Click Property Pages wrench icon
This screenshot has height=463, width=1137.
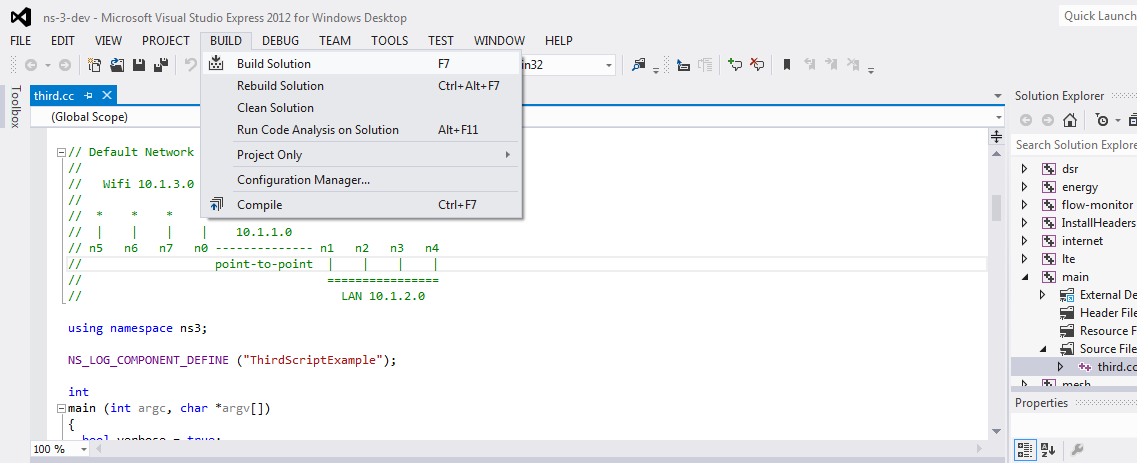[x=1078, y=449]
